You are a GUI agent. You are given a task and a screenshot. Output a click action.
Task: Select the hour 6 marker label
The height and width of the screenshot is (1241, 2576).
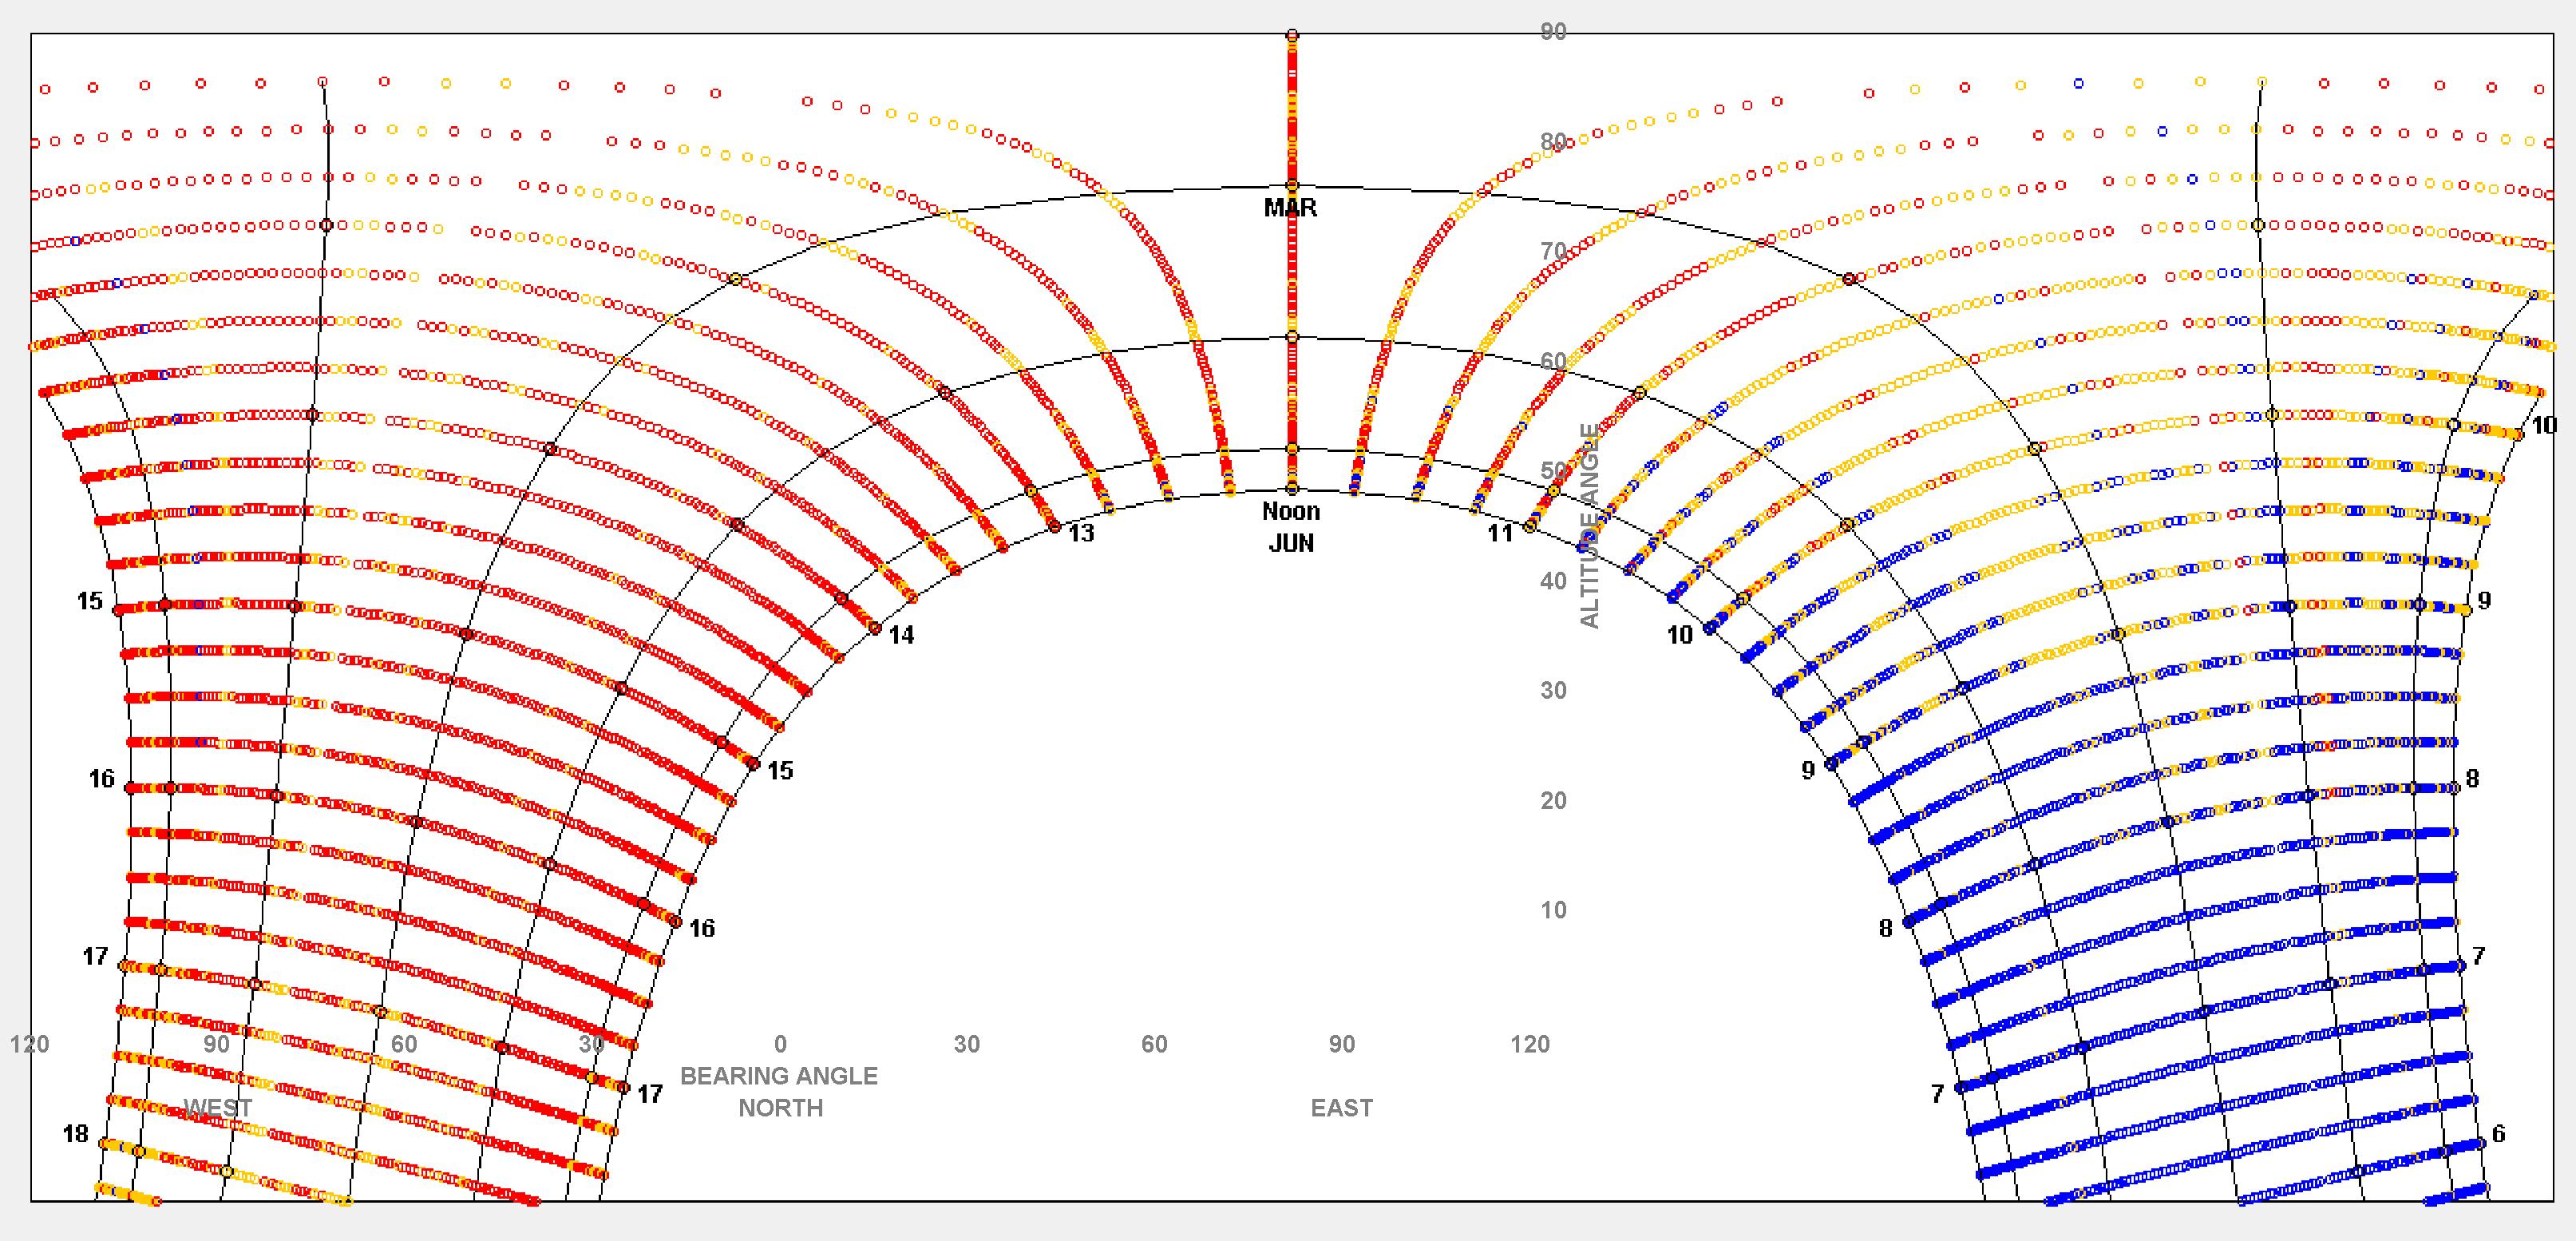[2498, 1134]
